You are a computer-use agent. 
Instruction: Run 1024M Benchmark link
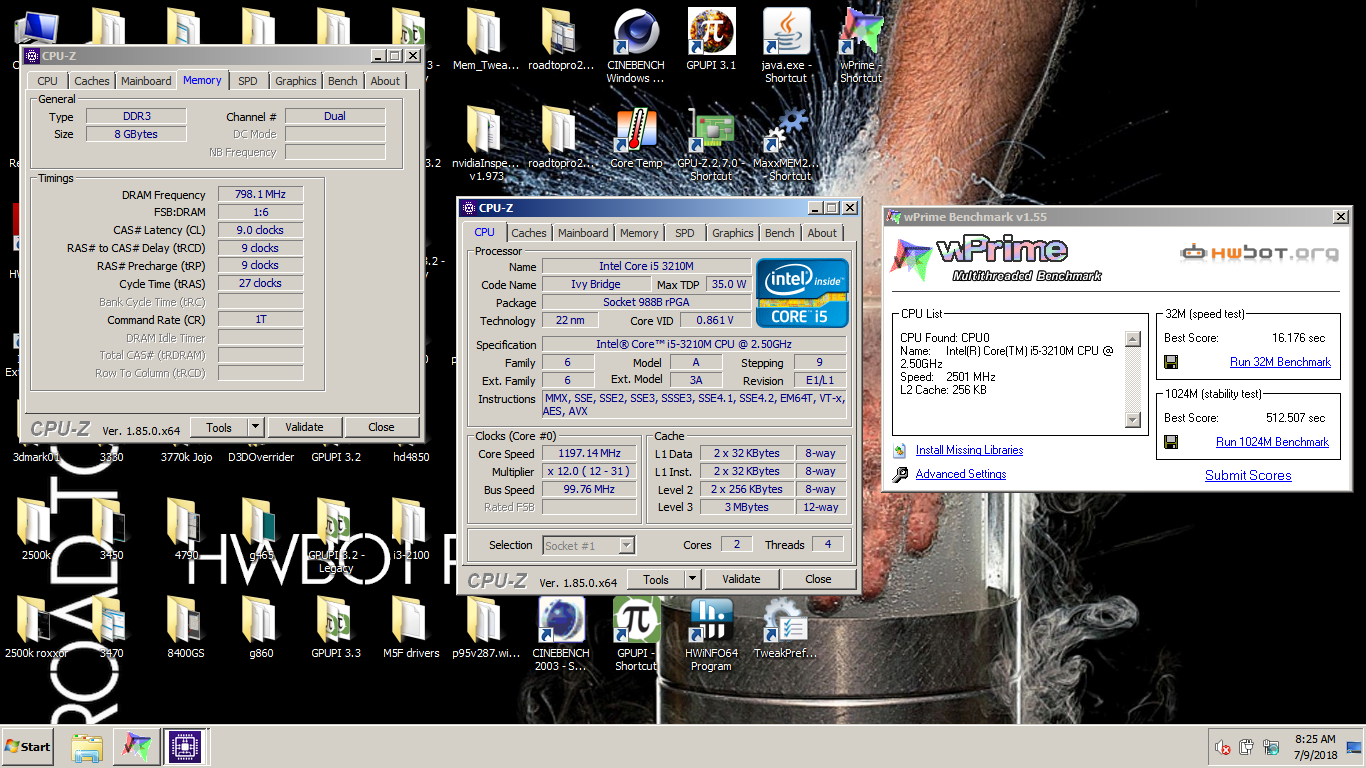[x=1272, y=442]
